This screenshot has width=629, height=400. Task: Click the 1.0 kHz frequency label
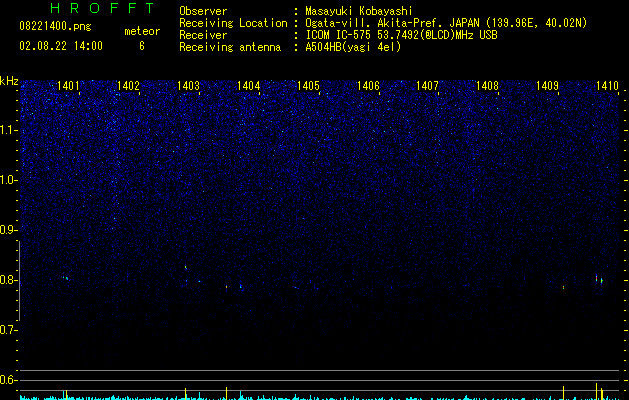click(9, 180)
